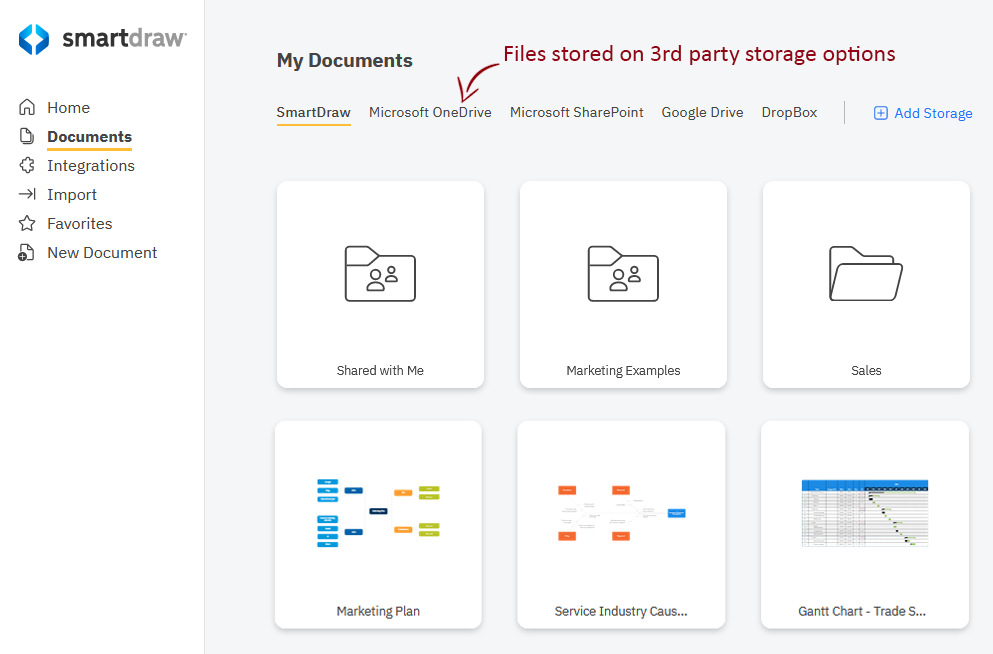Select the Google Drive storage tab
The width and height of the screenshot is (993, 654).
702,113
